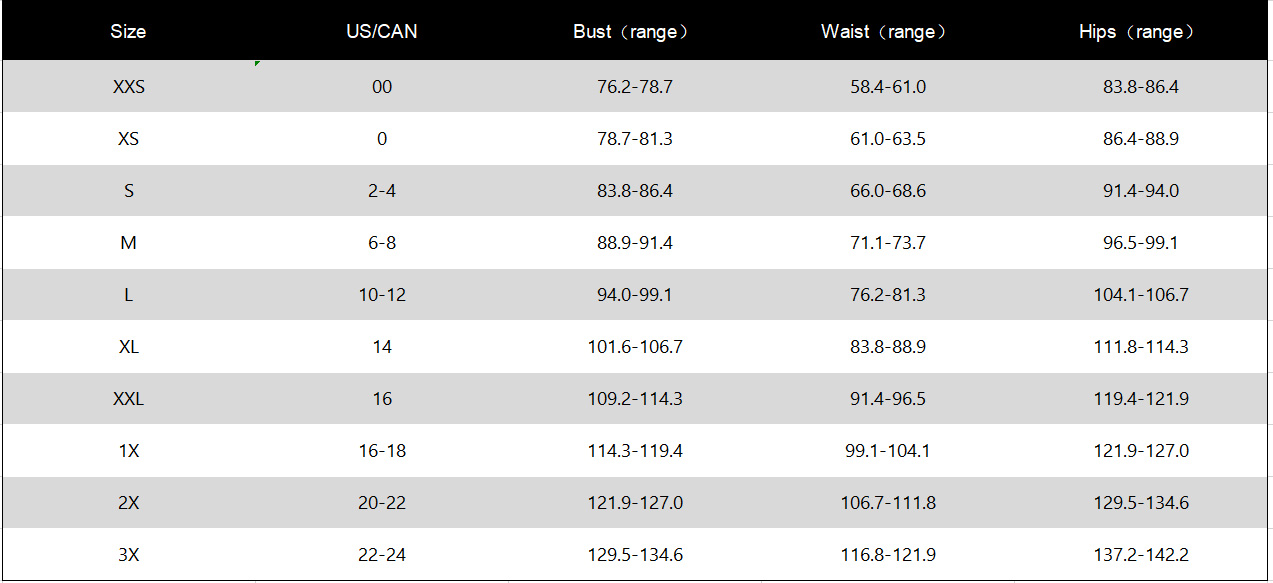
Task: Select the XS bust cell 78.7-81.3
Action: click(x=634, y=139)
